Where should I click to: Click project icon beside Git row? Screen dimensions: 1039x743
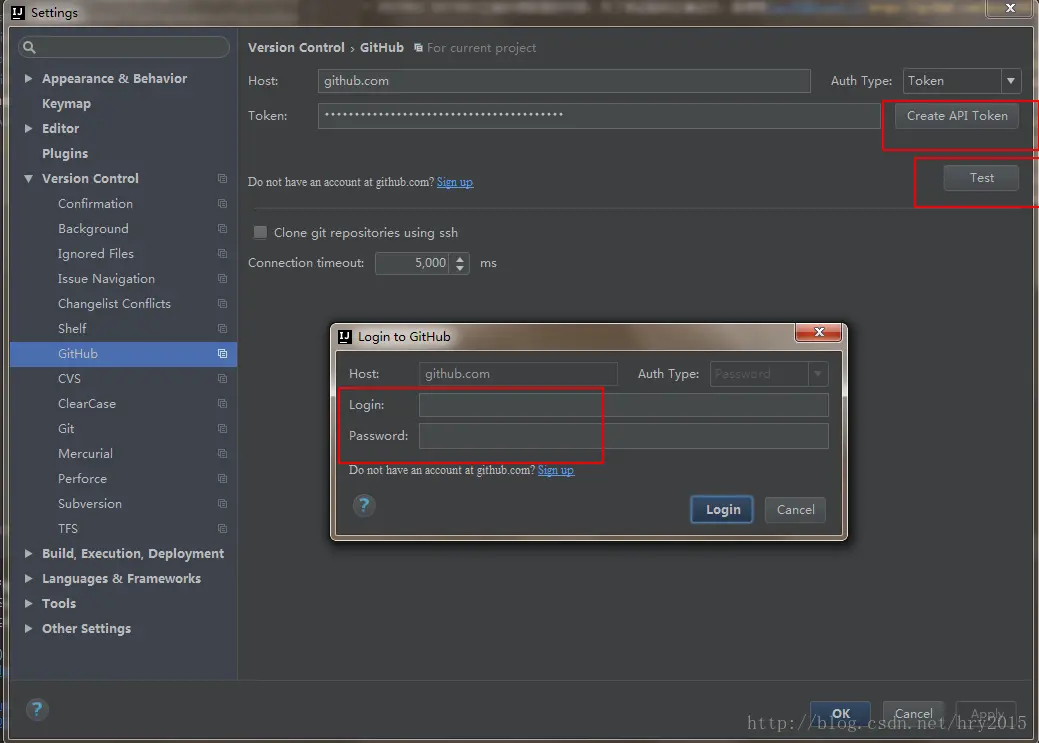pos(222,429)
